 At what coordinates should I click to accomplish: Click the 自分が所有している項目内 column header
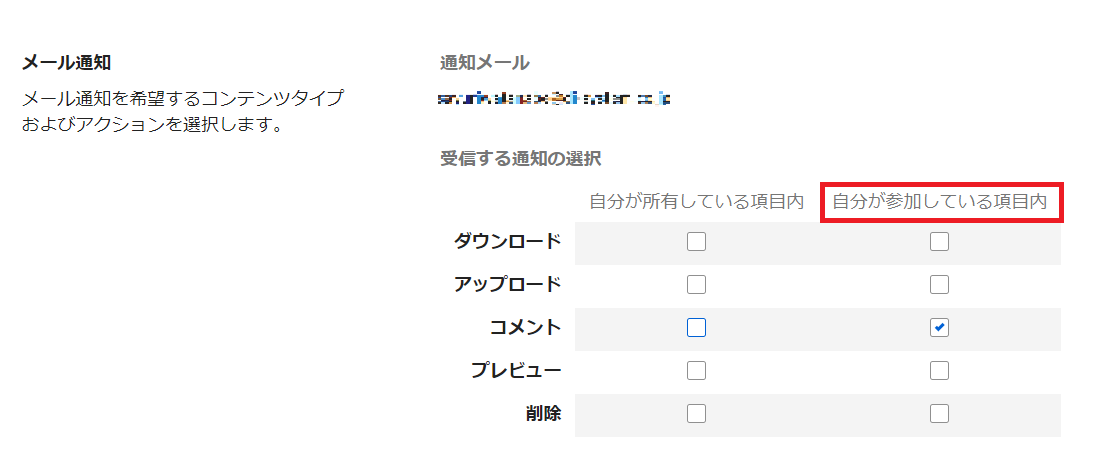(x=697, y=202)
